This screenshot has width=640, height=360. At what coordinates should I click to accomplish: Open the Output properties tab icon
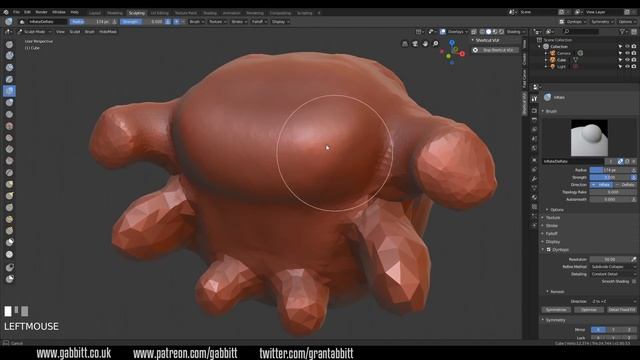point(534,120)
